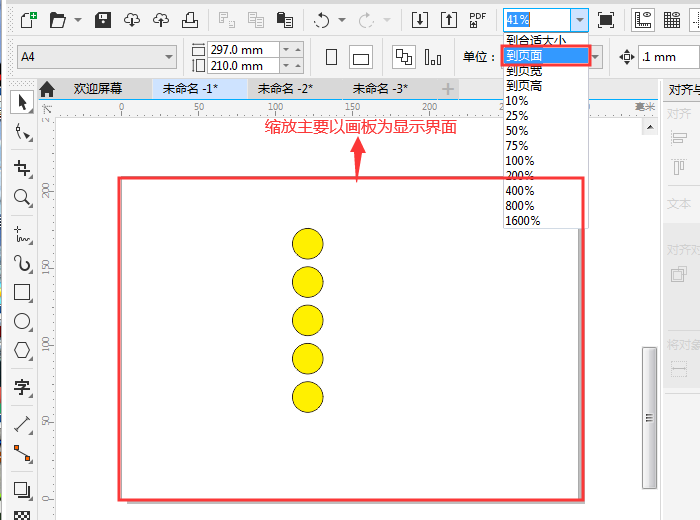Open the Undo history dropdown arrow
This screenshot has width=700, height=520.
click(342, 20)
